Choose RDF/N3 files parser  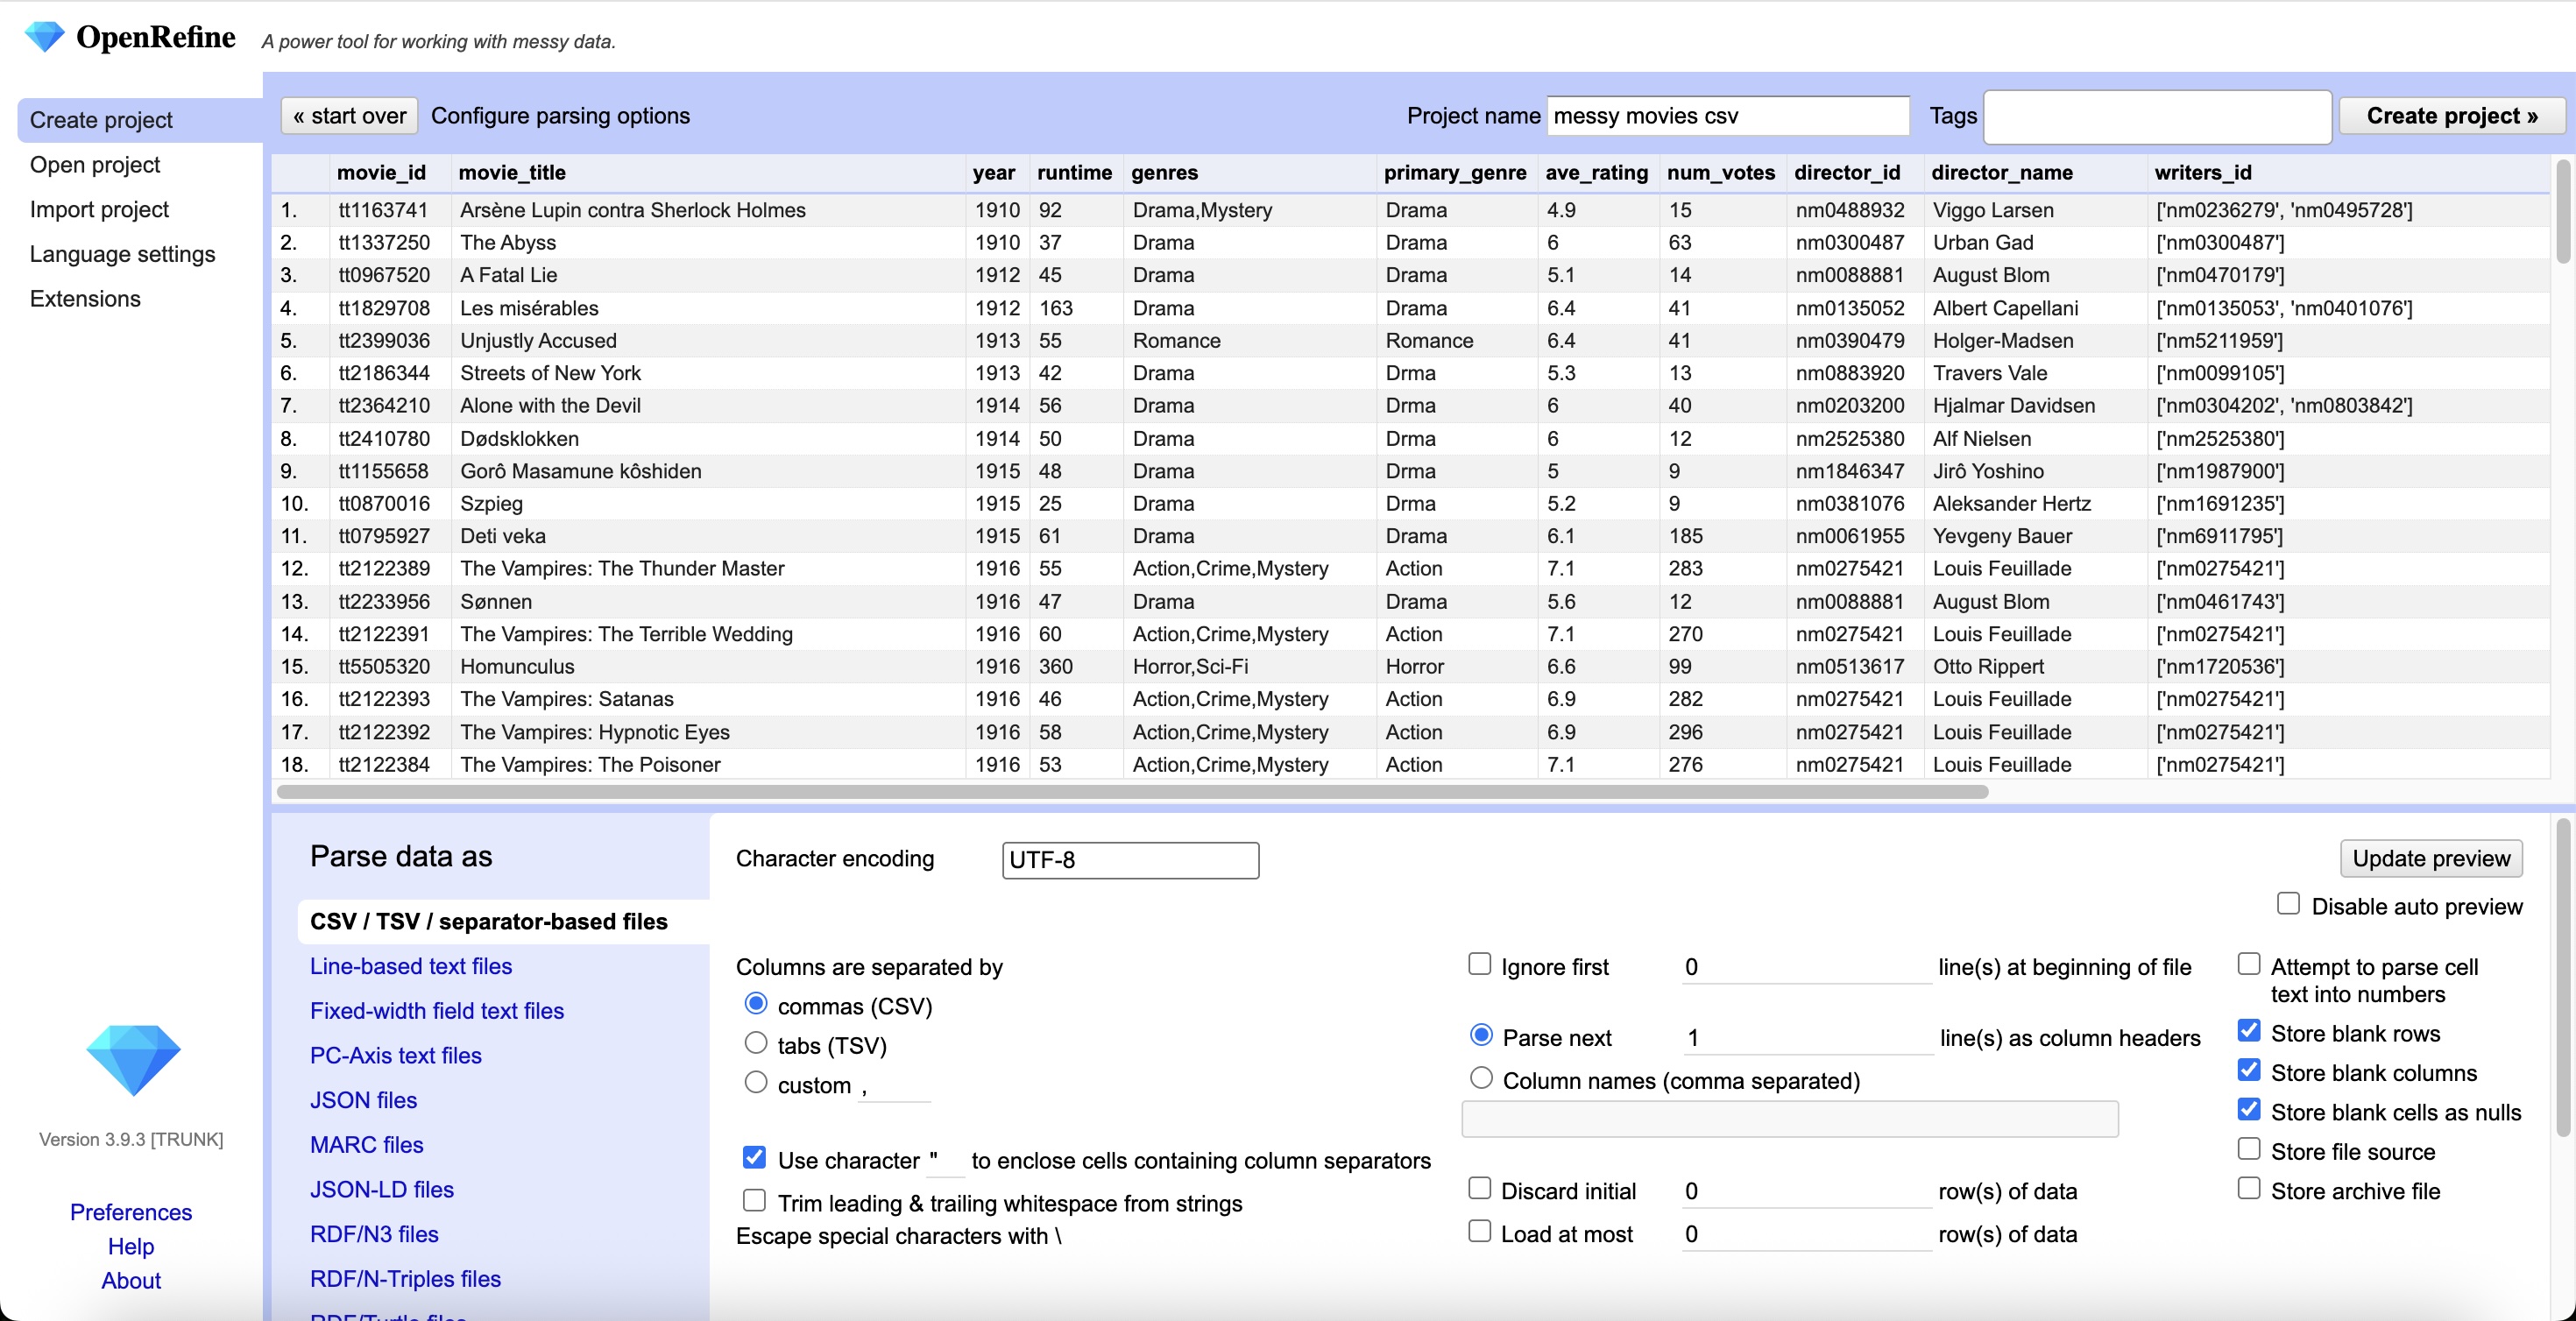click(x=374, y=1235)
